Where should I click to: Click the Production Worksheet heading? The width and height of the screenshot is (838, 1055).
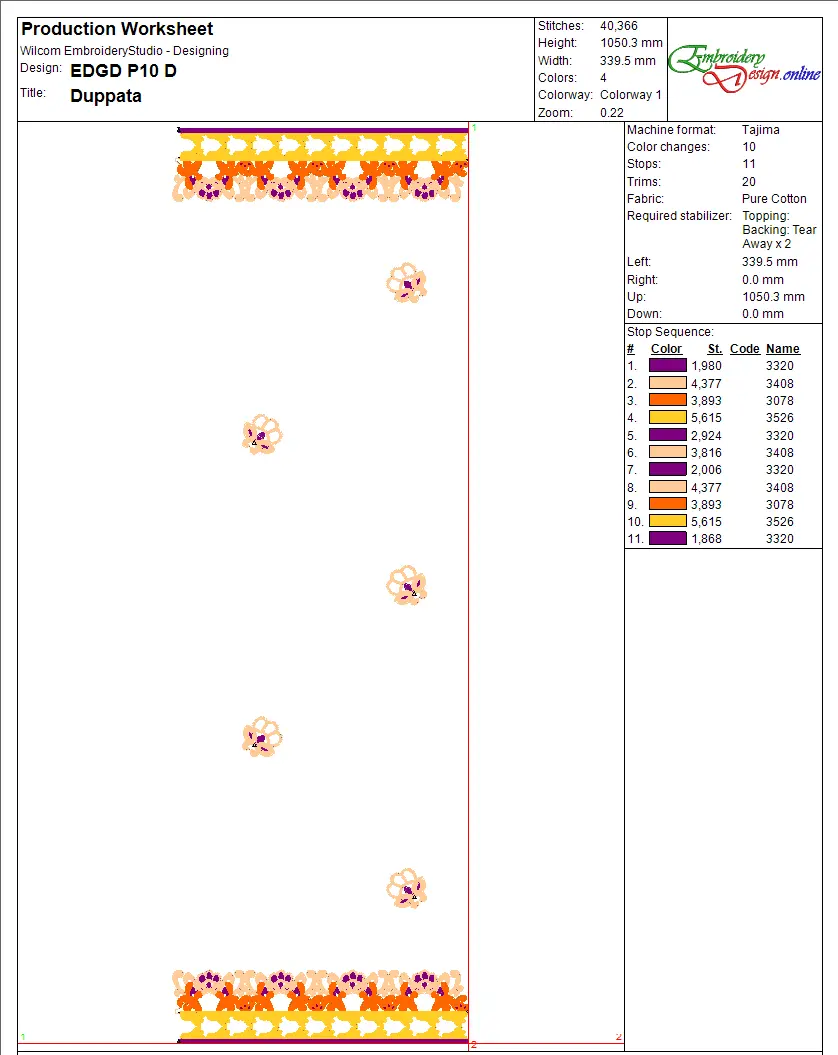tap(117, 29)
